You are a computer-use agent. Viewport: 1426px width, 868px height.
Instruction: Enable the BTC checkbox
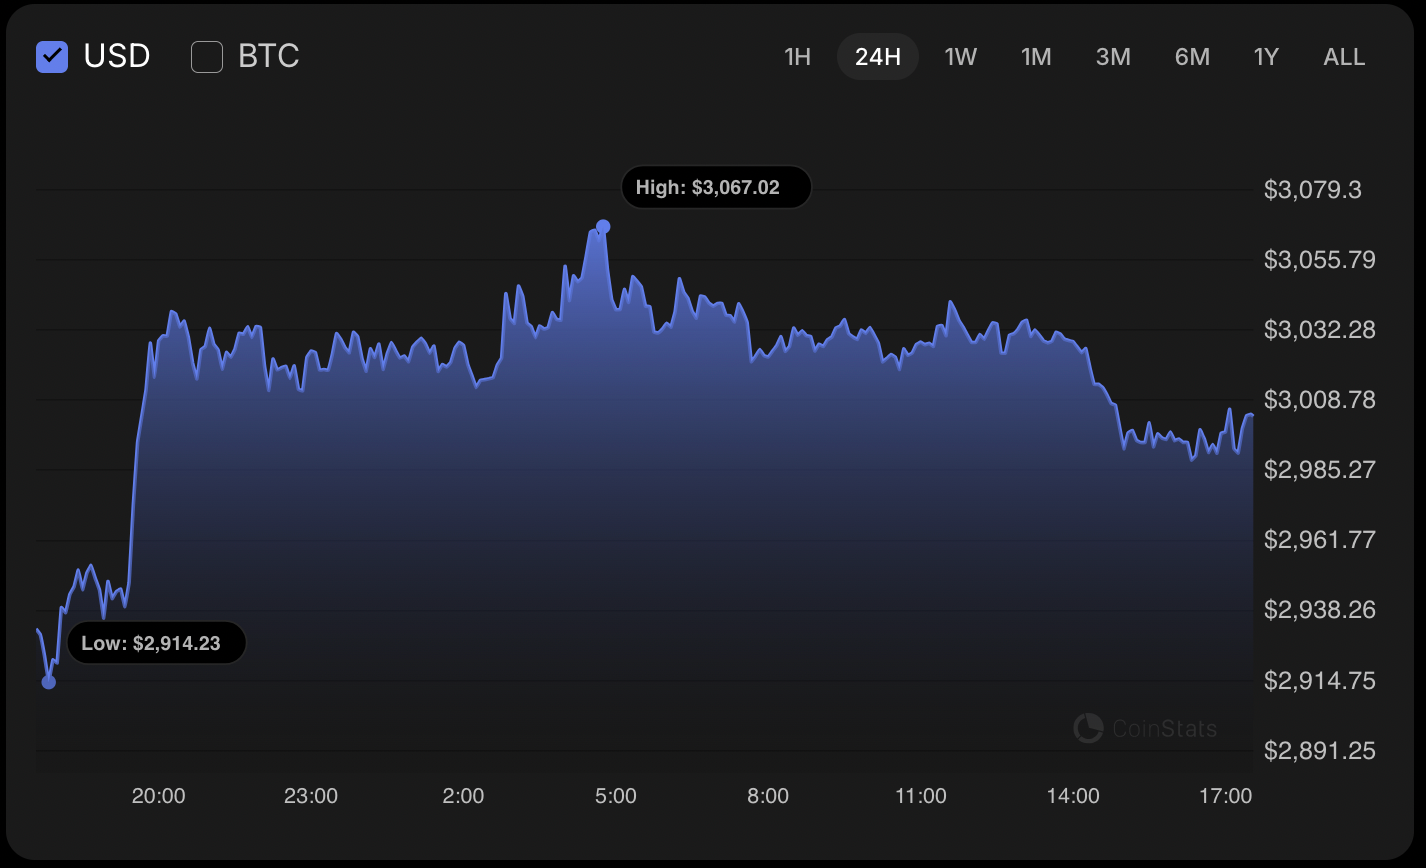207,57
